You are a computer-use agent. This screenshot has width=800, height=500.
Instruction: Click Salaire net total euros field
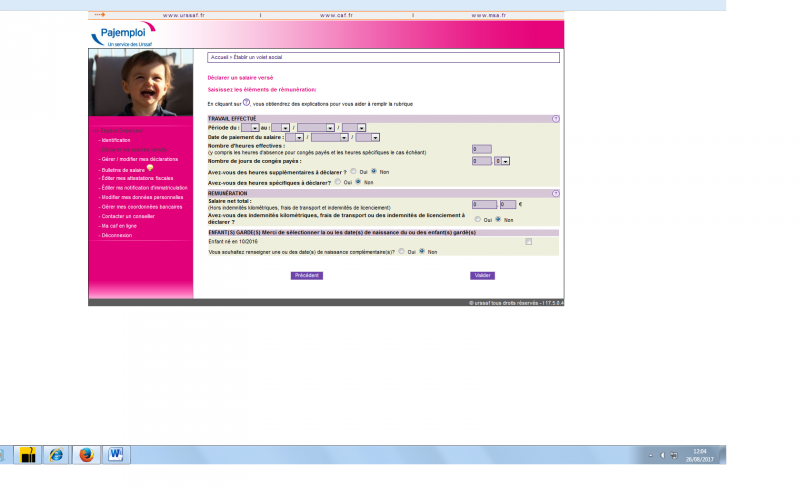[484, 205]
